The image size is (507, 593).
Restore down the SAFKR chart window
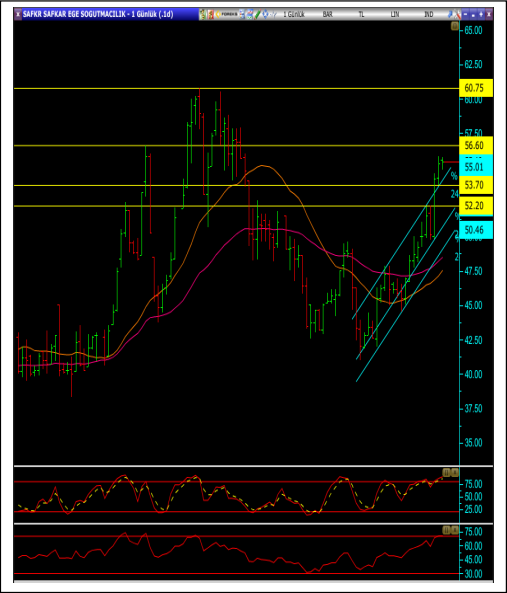pos(473,14)
